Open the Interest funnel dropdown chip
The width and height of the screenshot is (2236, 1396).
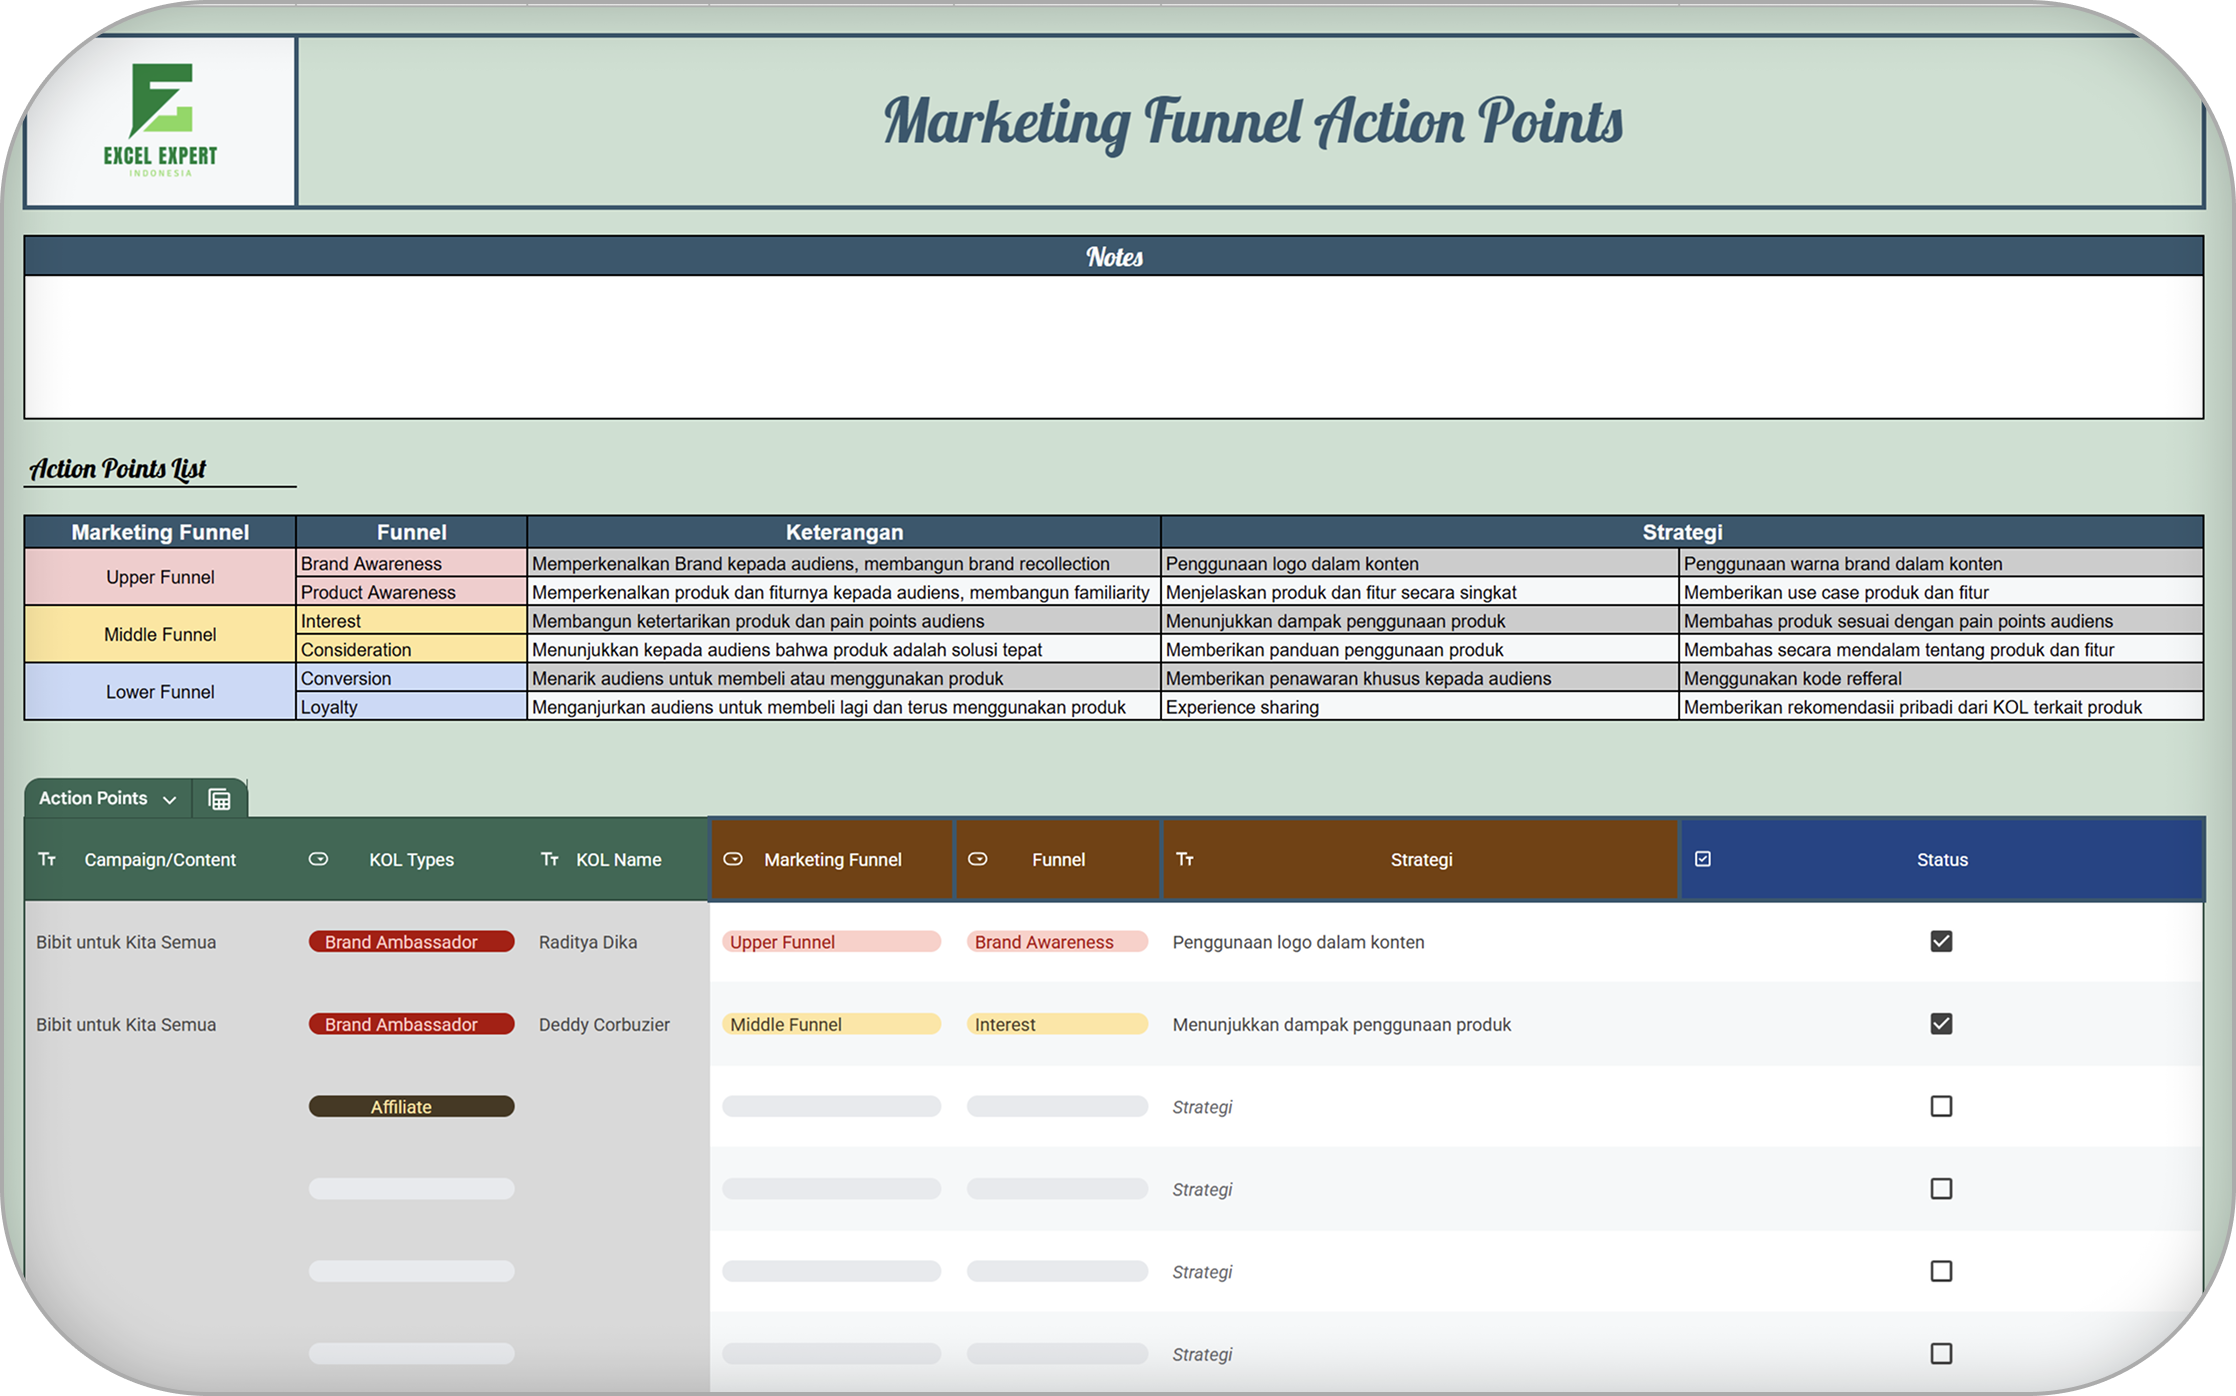coord(1056,1024)
